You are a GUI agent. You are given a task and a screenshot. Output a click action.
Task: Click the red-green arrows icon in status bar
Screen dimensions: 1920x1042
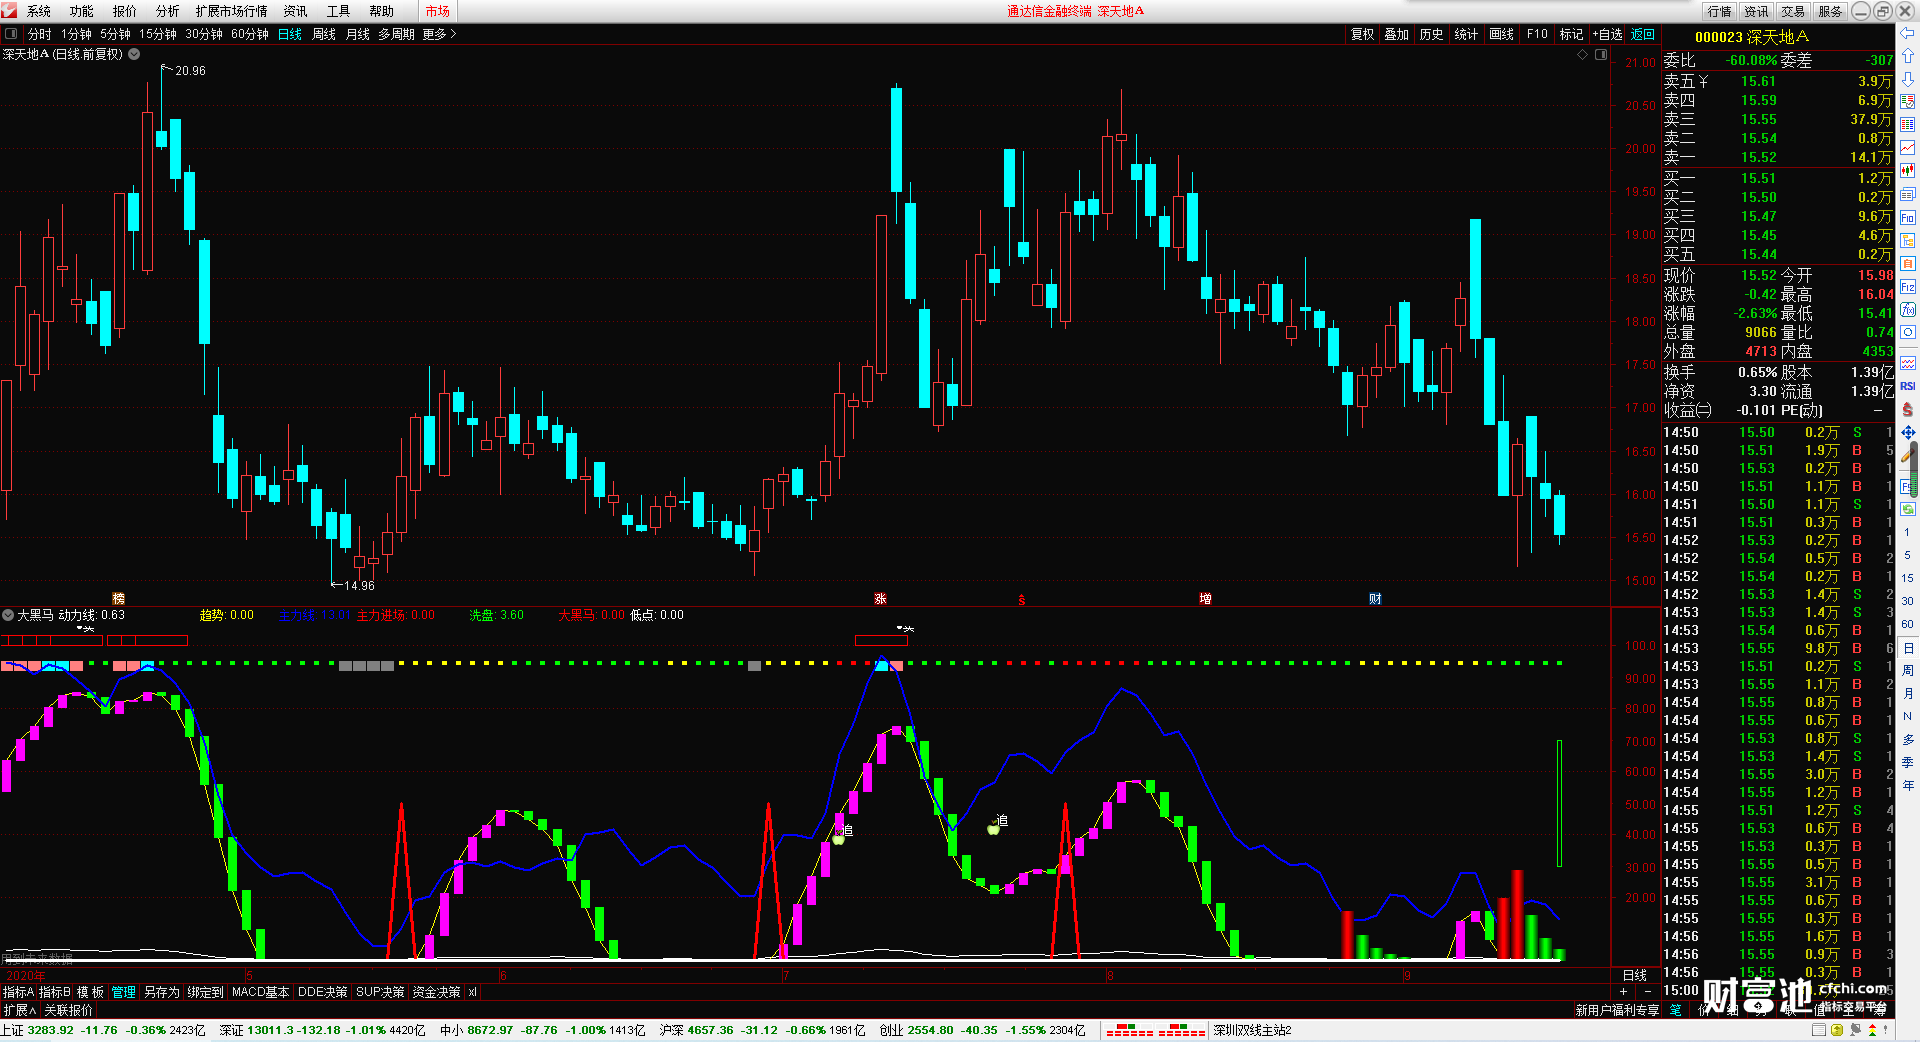(1871, 1030)
